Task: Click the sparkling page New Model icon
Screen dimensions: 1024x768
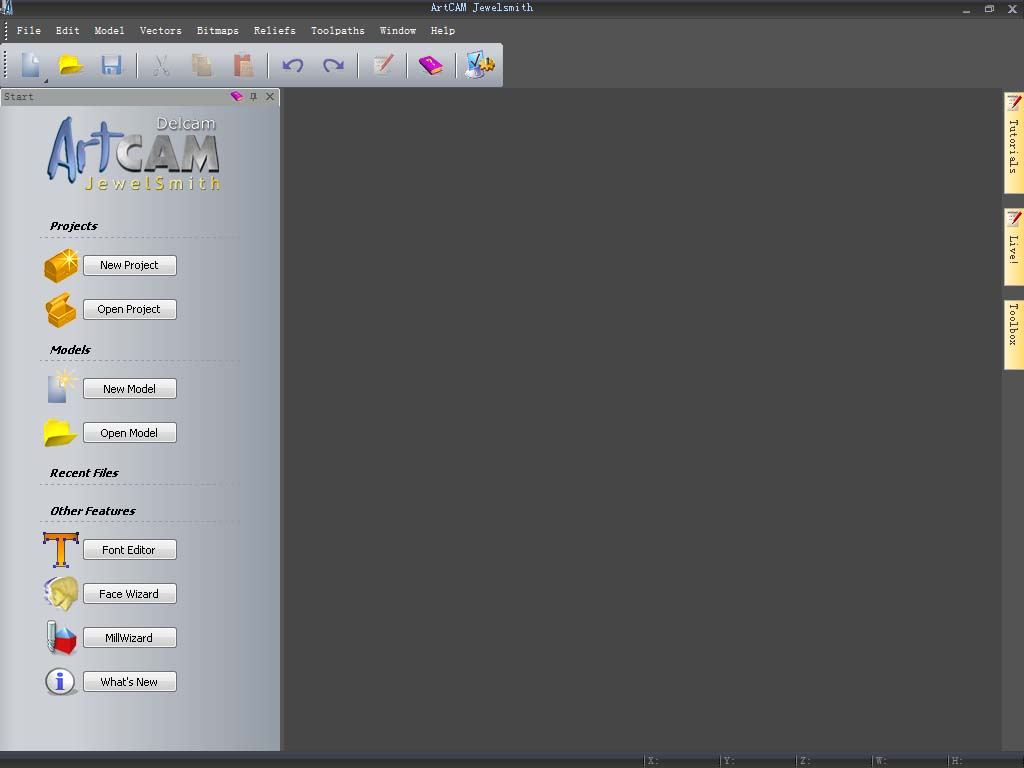Action: coord(61,387)
